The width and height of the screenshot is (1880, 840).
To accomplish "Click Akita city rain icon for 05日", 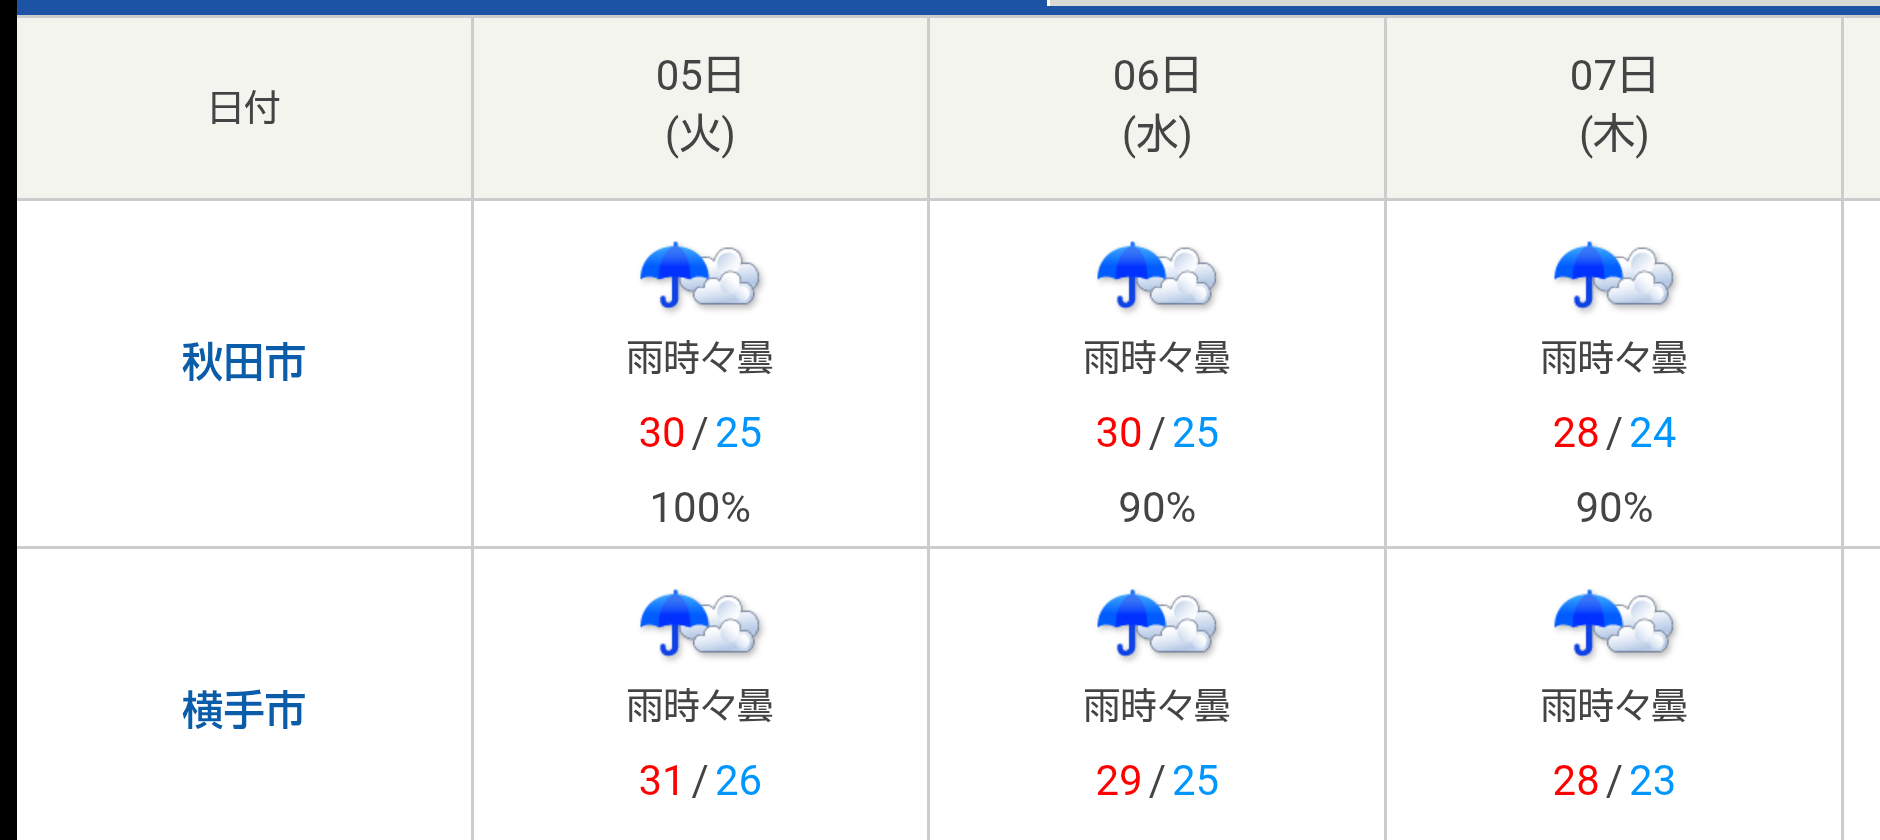I will point(700,274).
